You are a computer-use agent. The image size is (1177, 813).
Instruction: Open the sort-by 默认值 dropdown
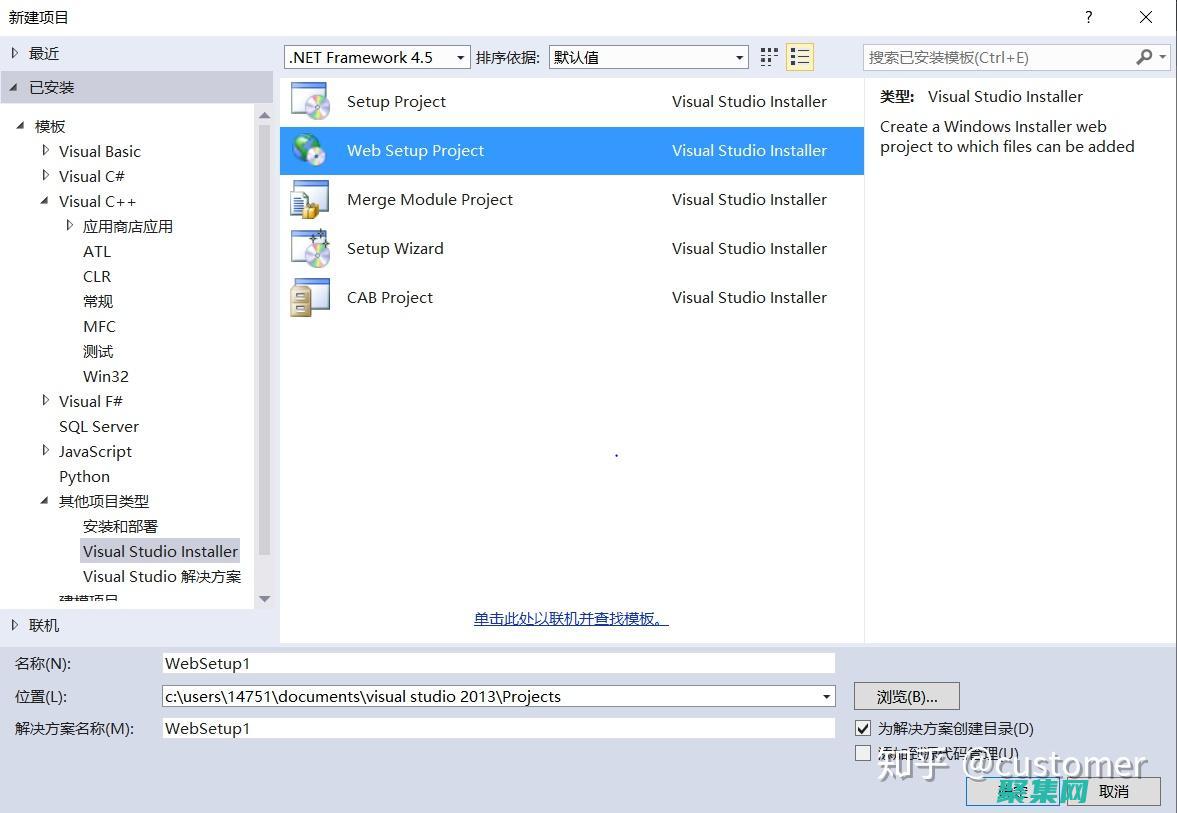click(648, 57)
